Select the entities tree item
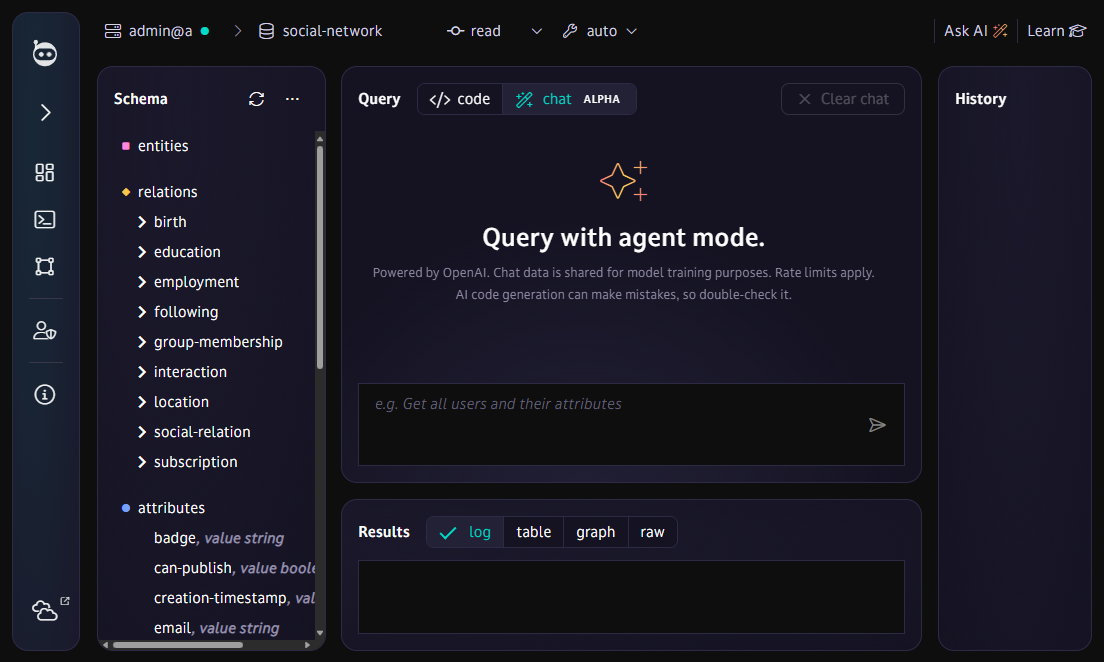This screenshot has width=1104, height=662. [163, 146]
